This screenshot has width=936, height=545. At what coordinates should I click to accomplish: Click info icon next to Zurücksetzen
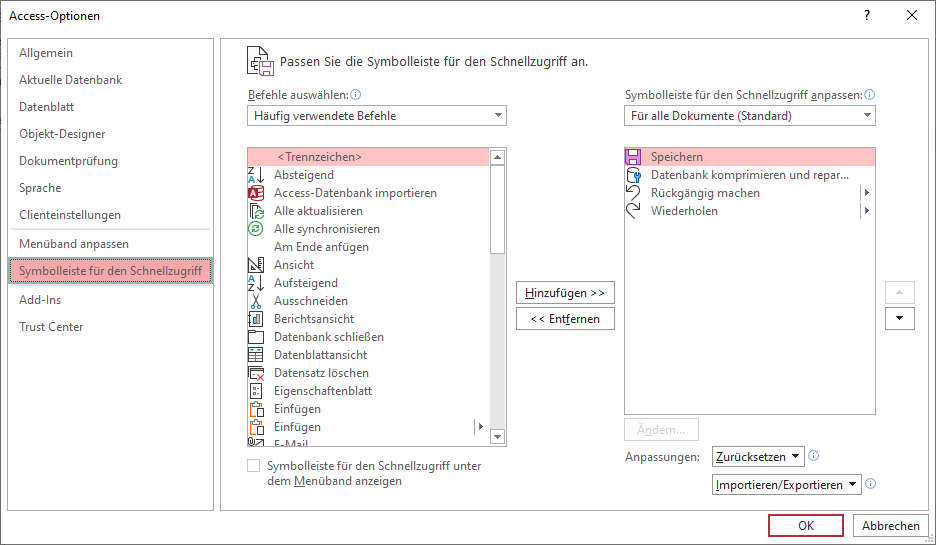pos(813,455)
